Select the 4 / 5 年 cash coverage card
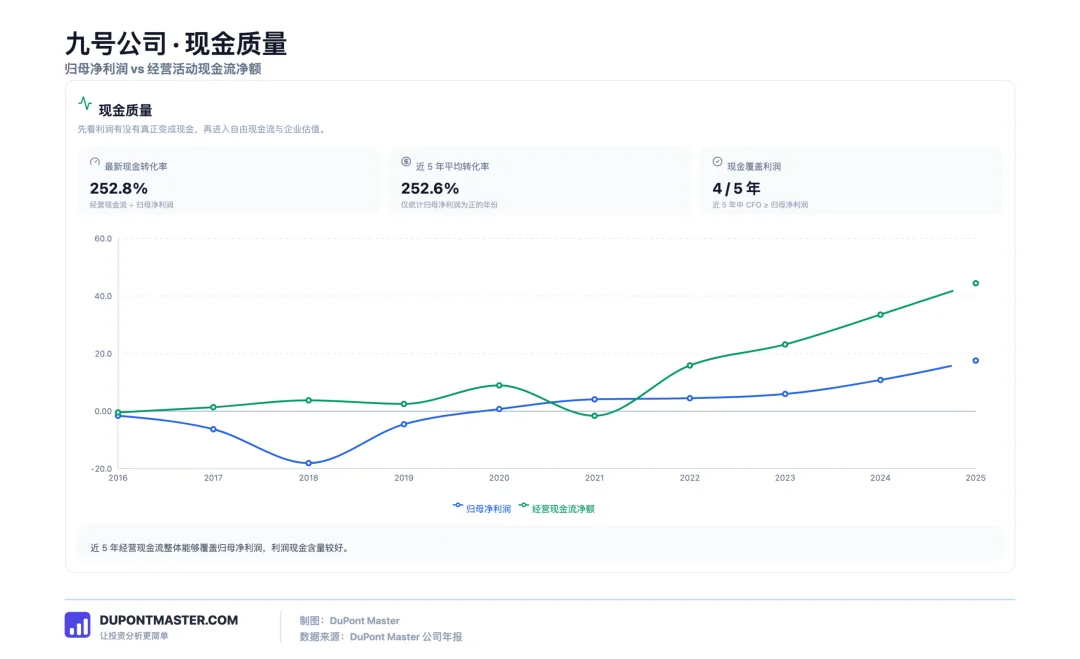This screenshot has height=659, width=1080. [851, 180]
